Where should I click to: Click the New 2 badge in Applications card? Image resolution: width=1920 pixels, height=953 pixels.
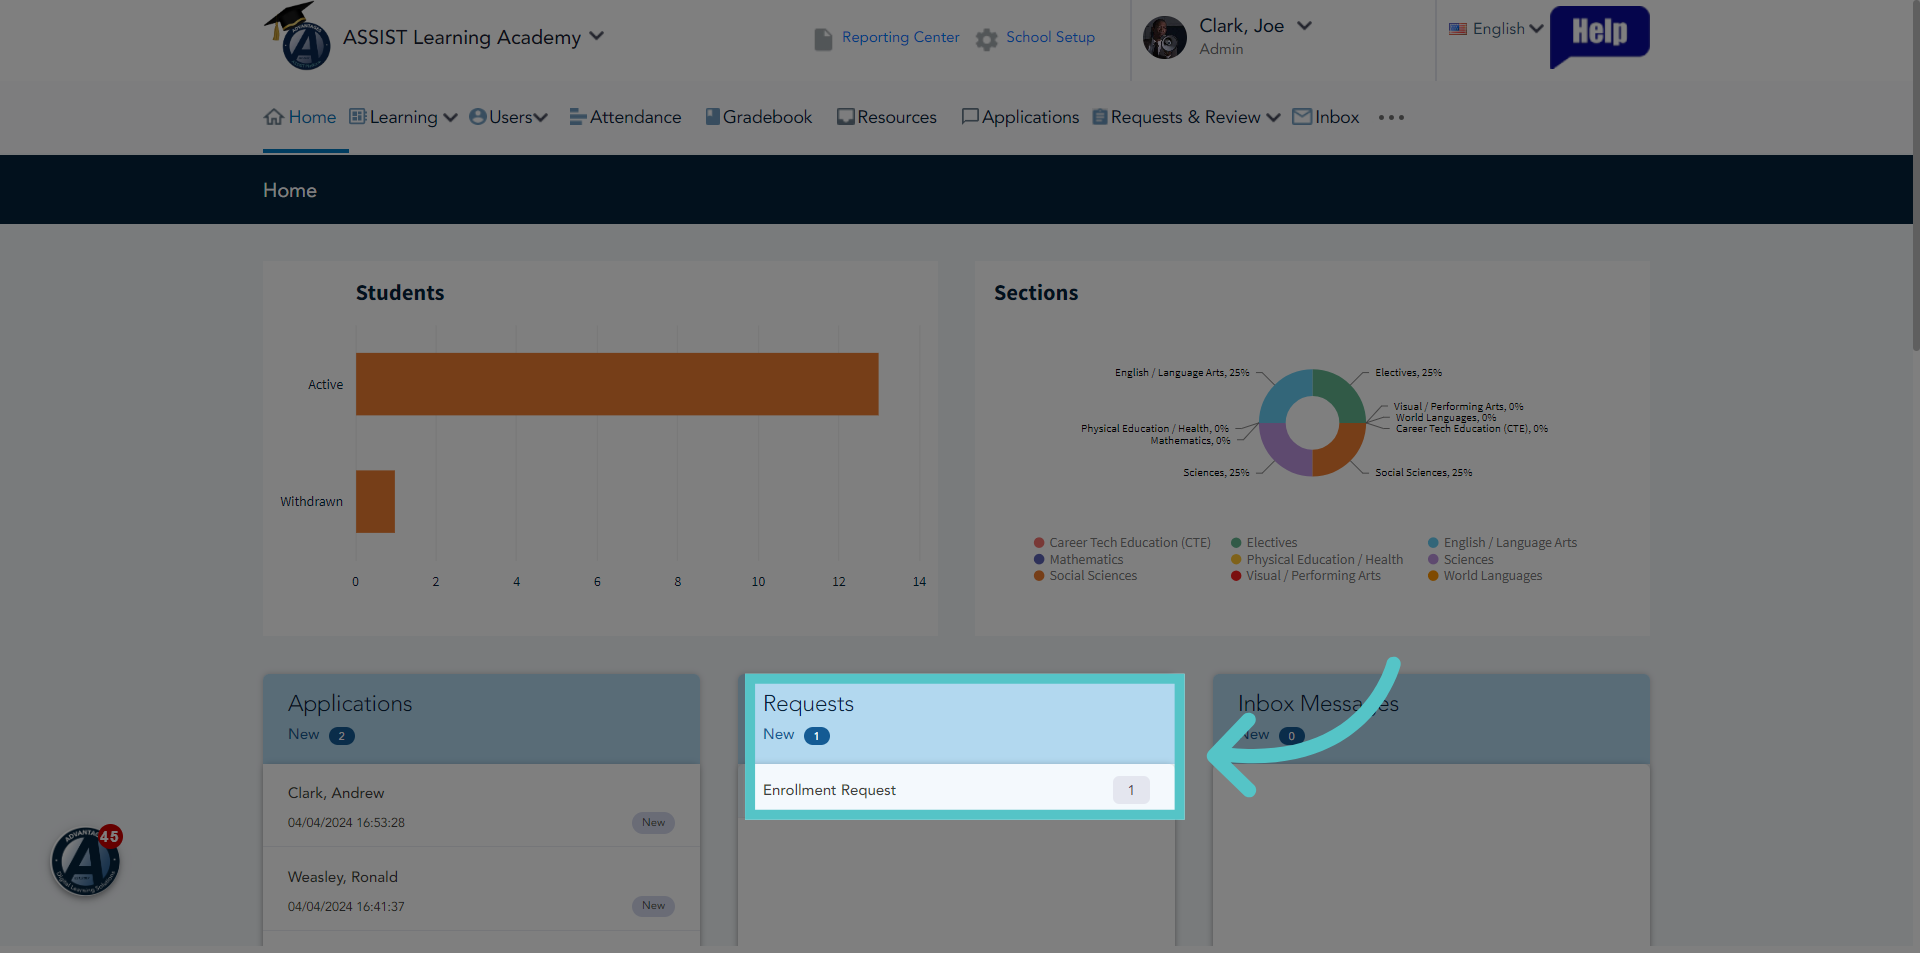(x=341, y=736)
